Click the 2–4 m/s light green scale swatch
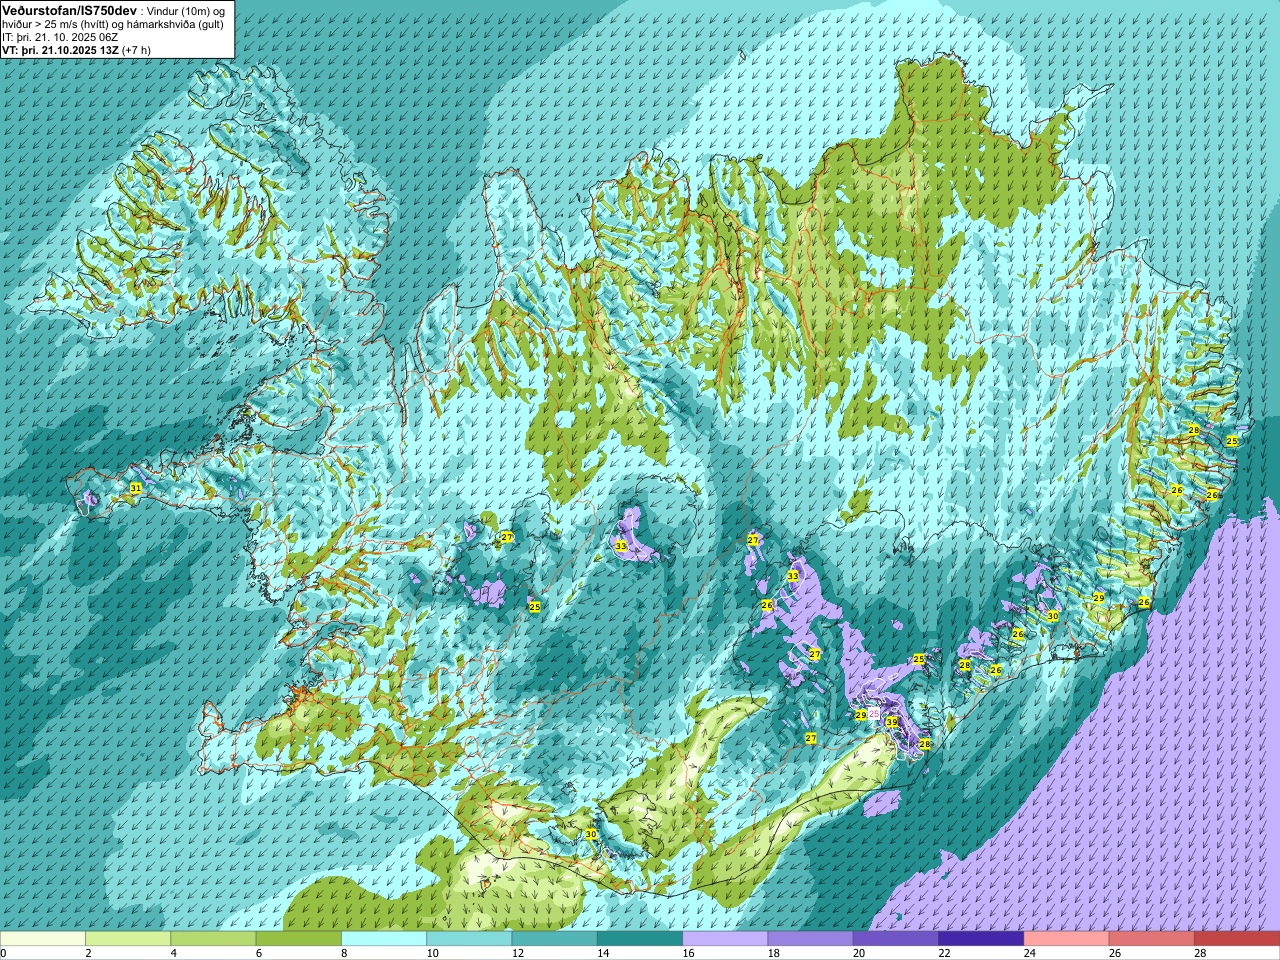This screenshot has height=960, width=1280. pyautogui.click(x=128, y=939)
